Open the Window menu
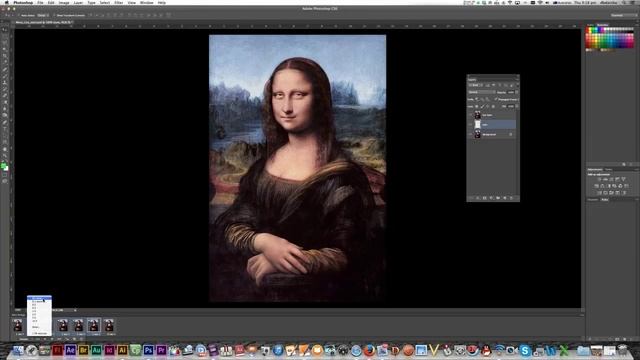640x360 pixels. pyautogui.click(x=147, y=2)
